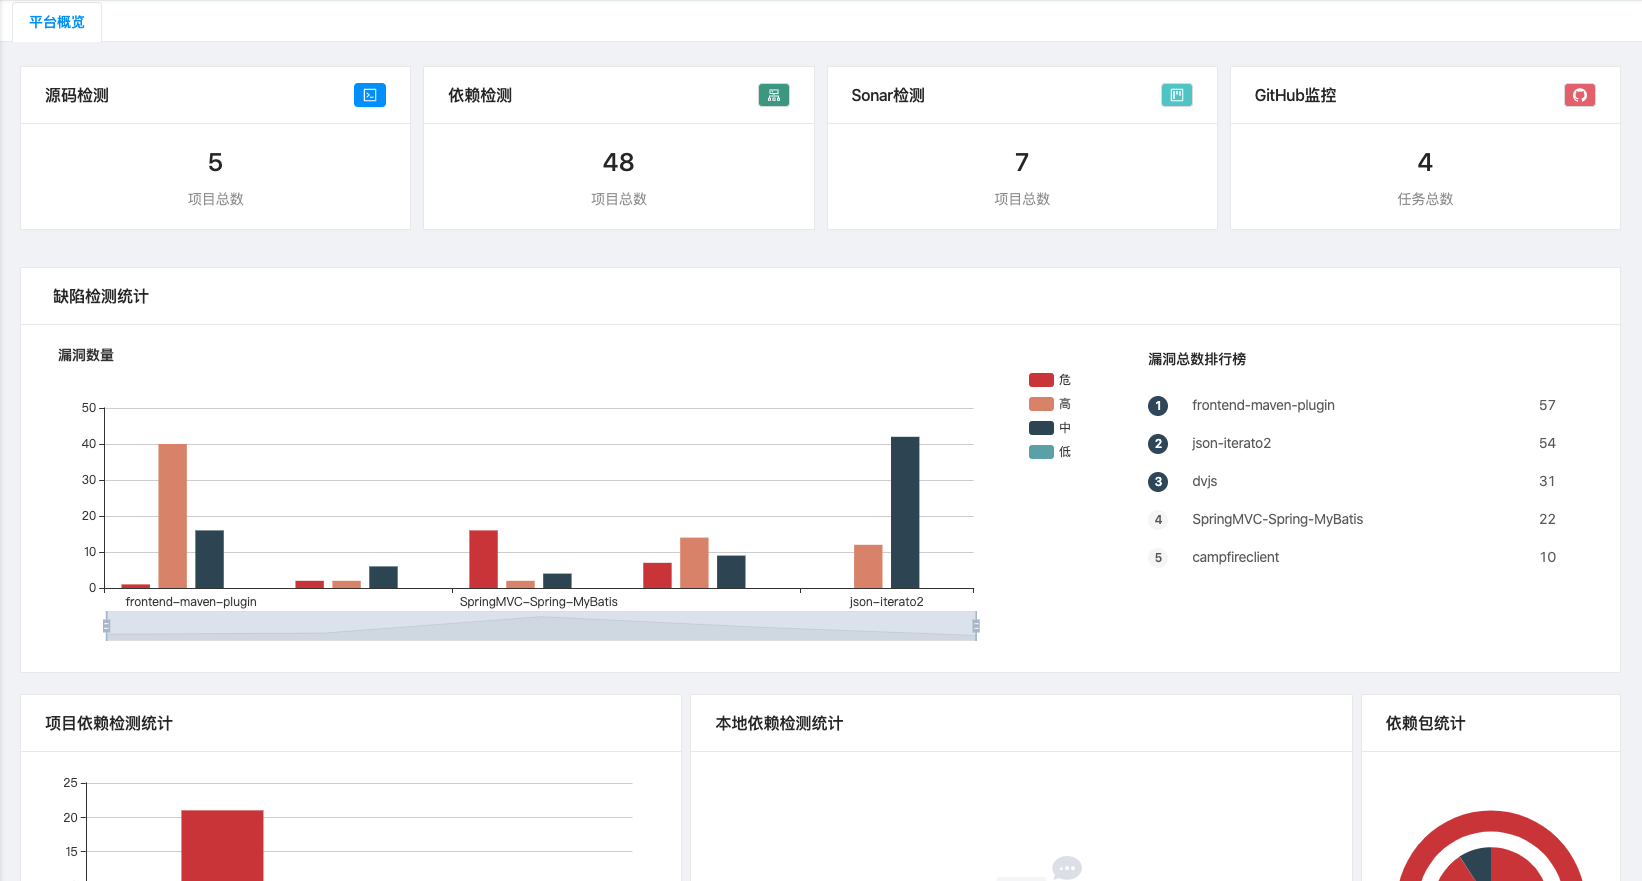This screenshot has height=881, width=1642.
Task: Click the 漏洞总数排行榜 heading
Action: 1197,359
